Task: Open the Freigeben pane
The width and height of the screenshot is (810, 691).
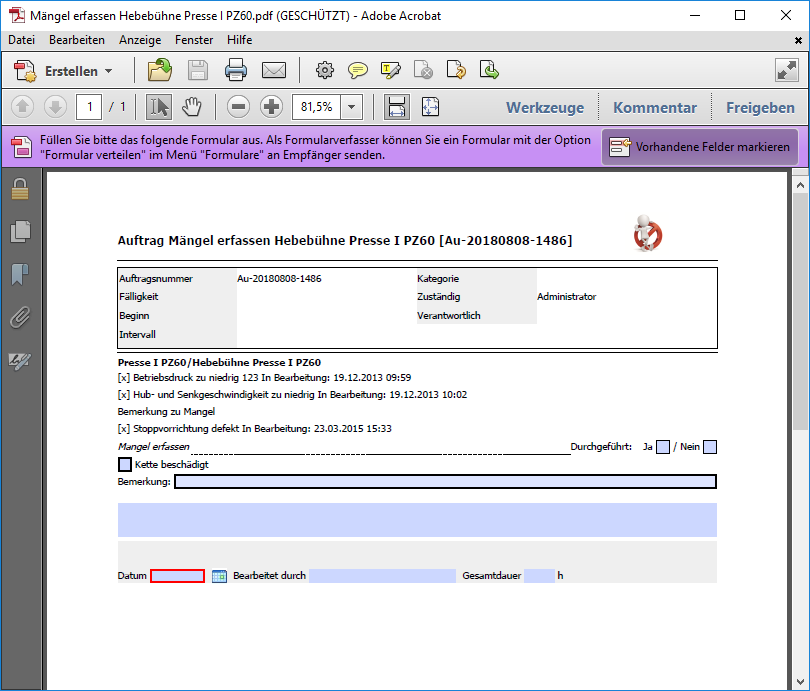Action: coord(760,107)
